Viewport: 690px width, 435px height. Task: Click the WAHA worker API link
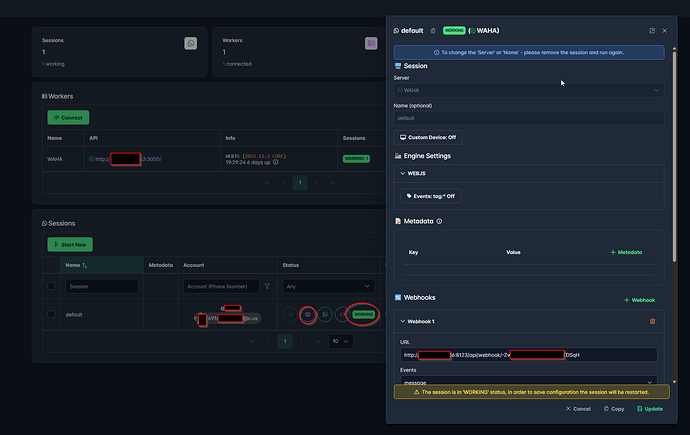(128, 159)
